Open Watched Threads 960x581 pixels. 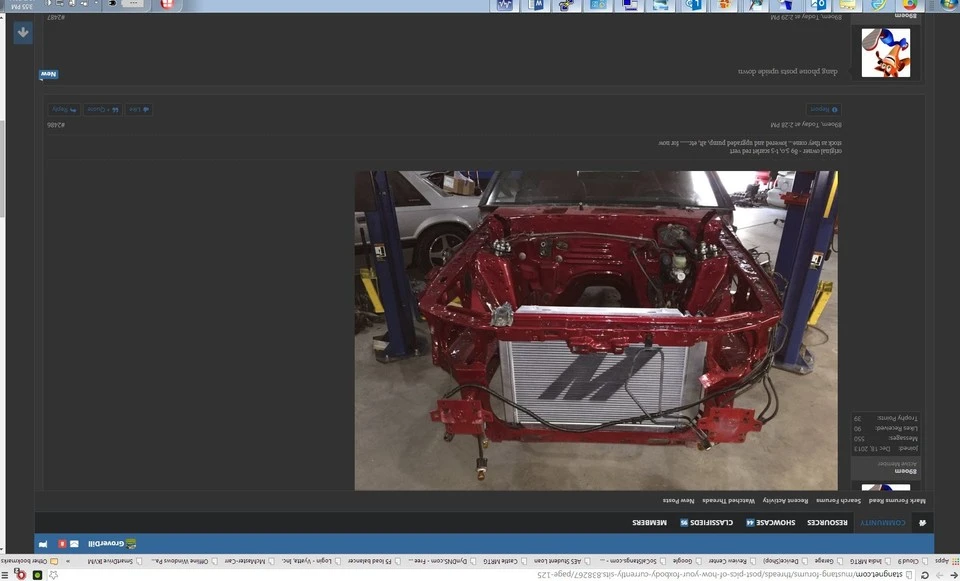729,501
